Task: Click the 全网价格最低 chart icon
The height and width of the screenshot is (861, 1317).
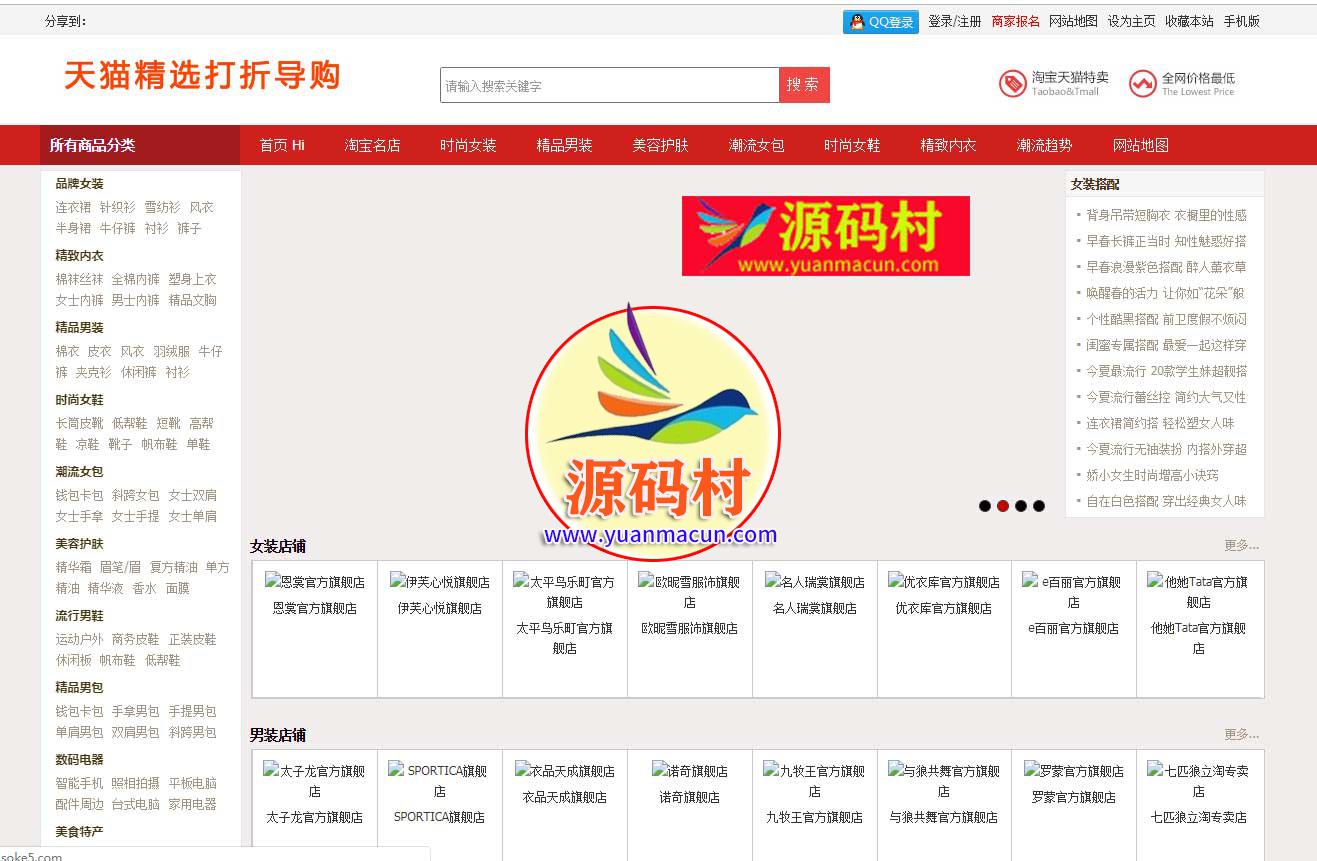Action: (1142, 84)
